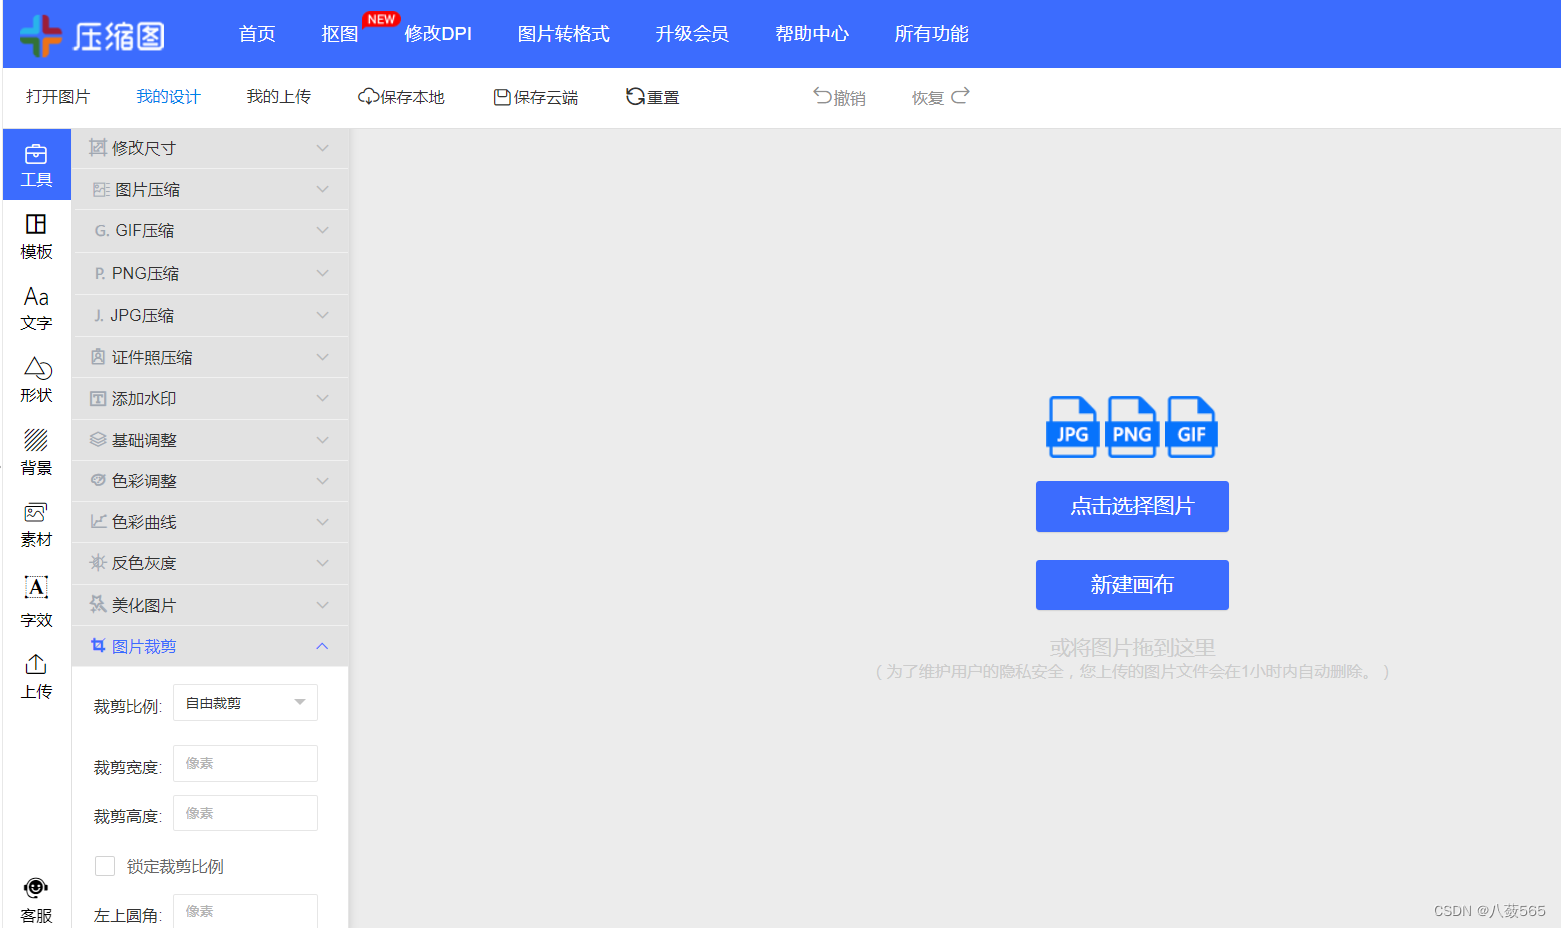The width and height of the screenshot is (1561, 928).
Task: Click the 图片压缩 icon
Action: click(101, 189)
